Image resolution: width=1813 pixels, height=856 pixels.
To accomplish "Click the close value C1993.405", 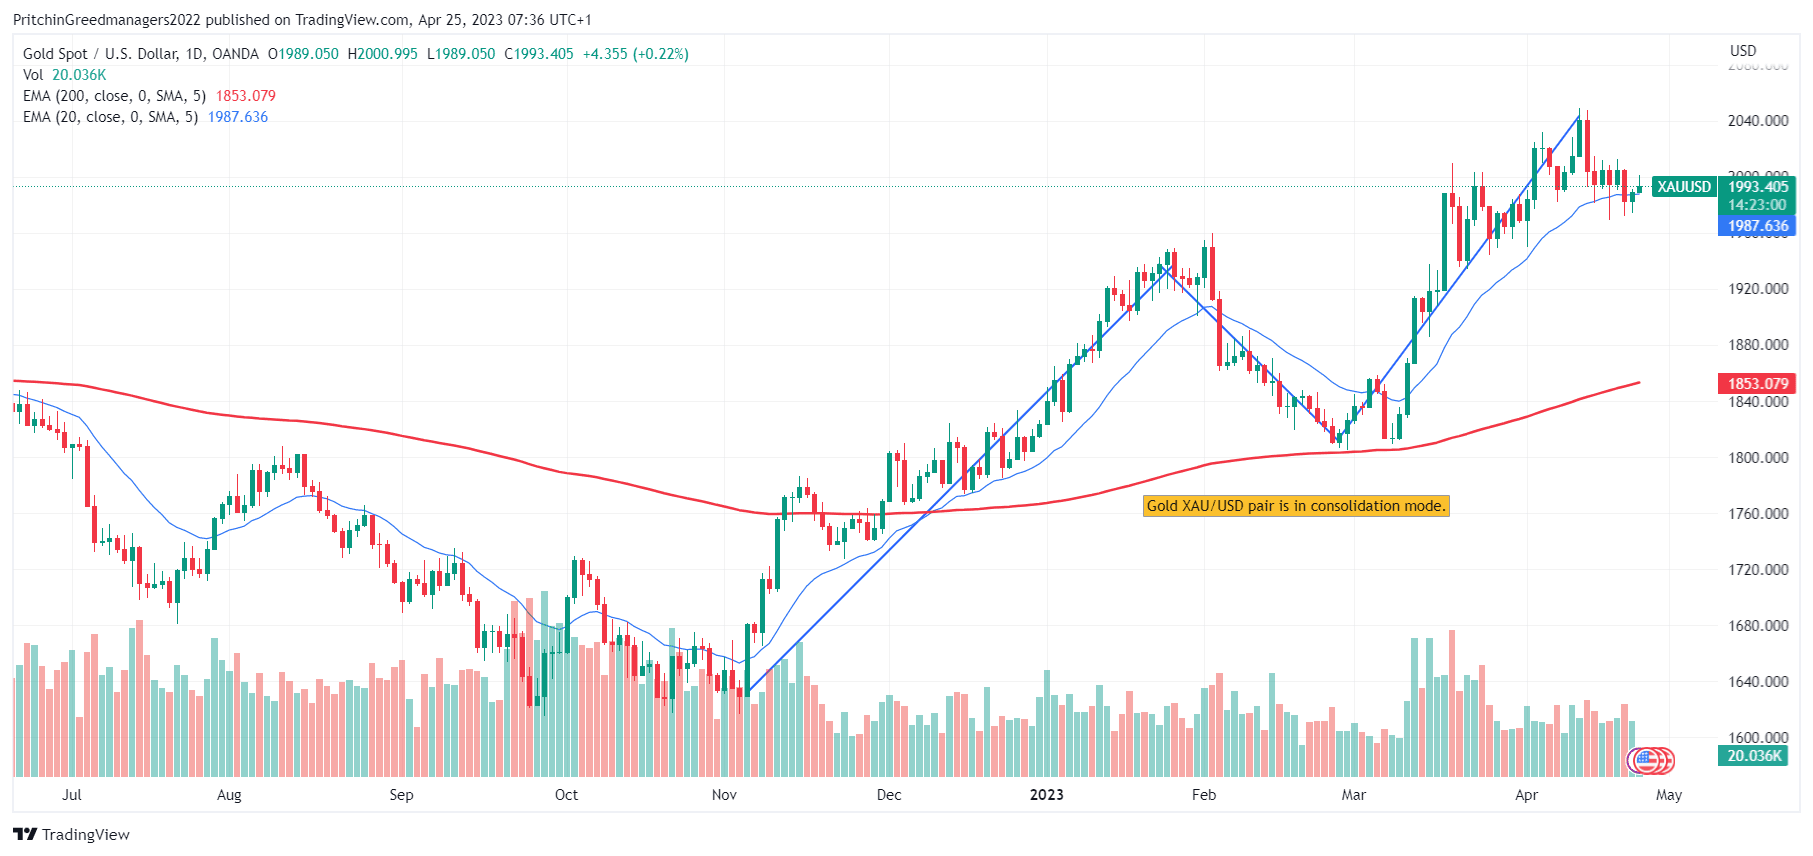I will 539,54.
